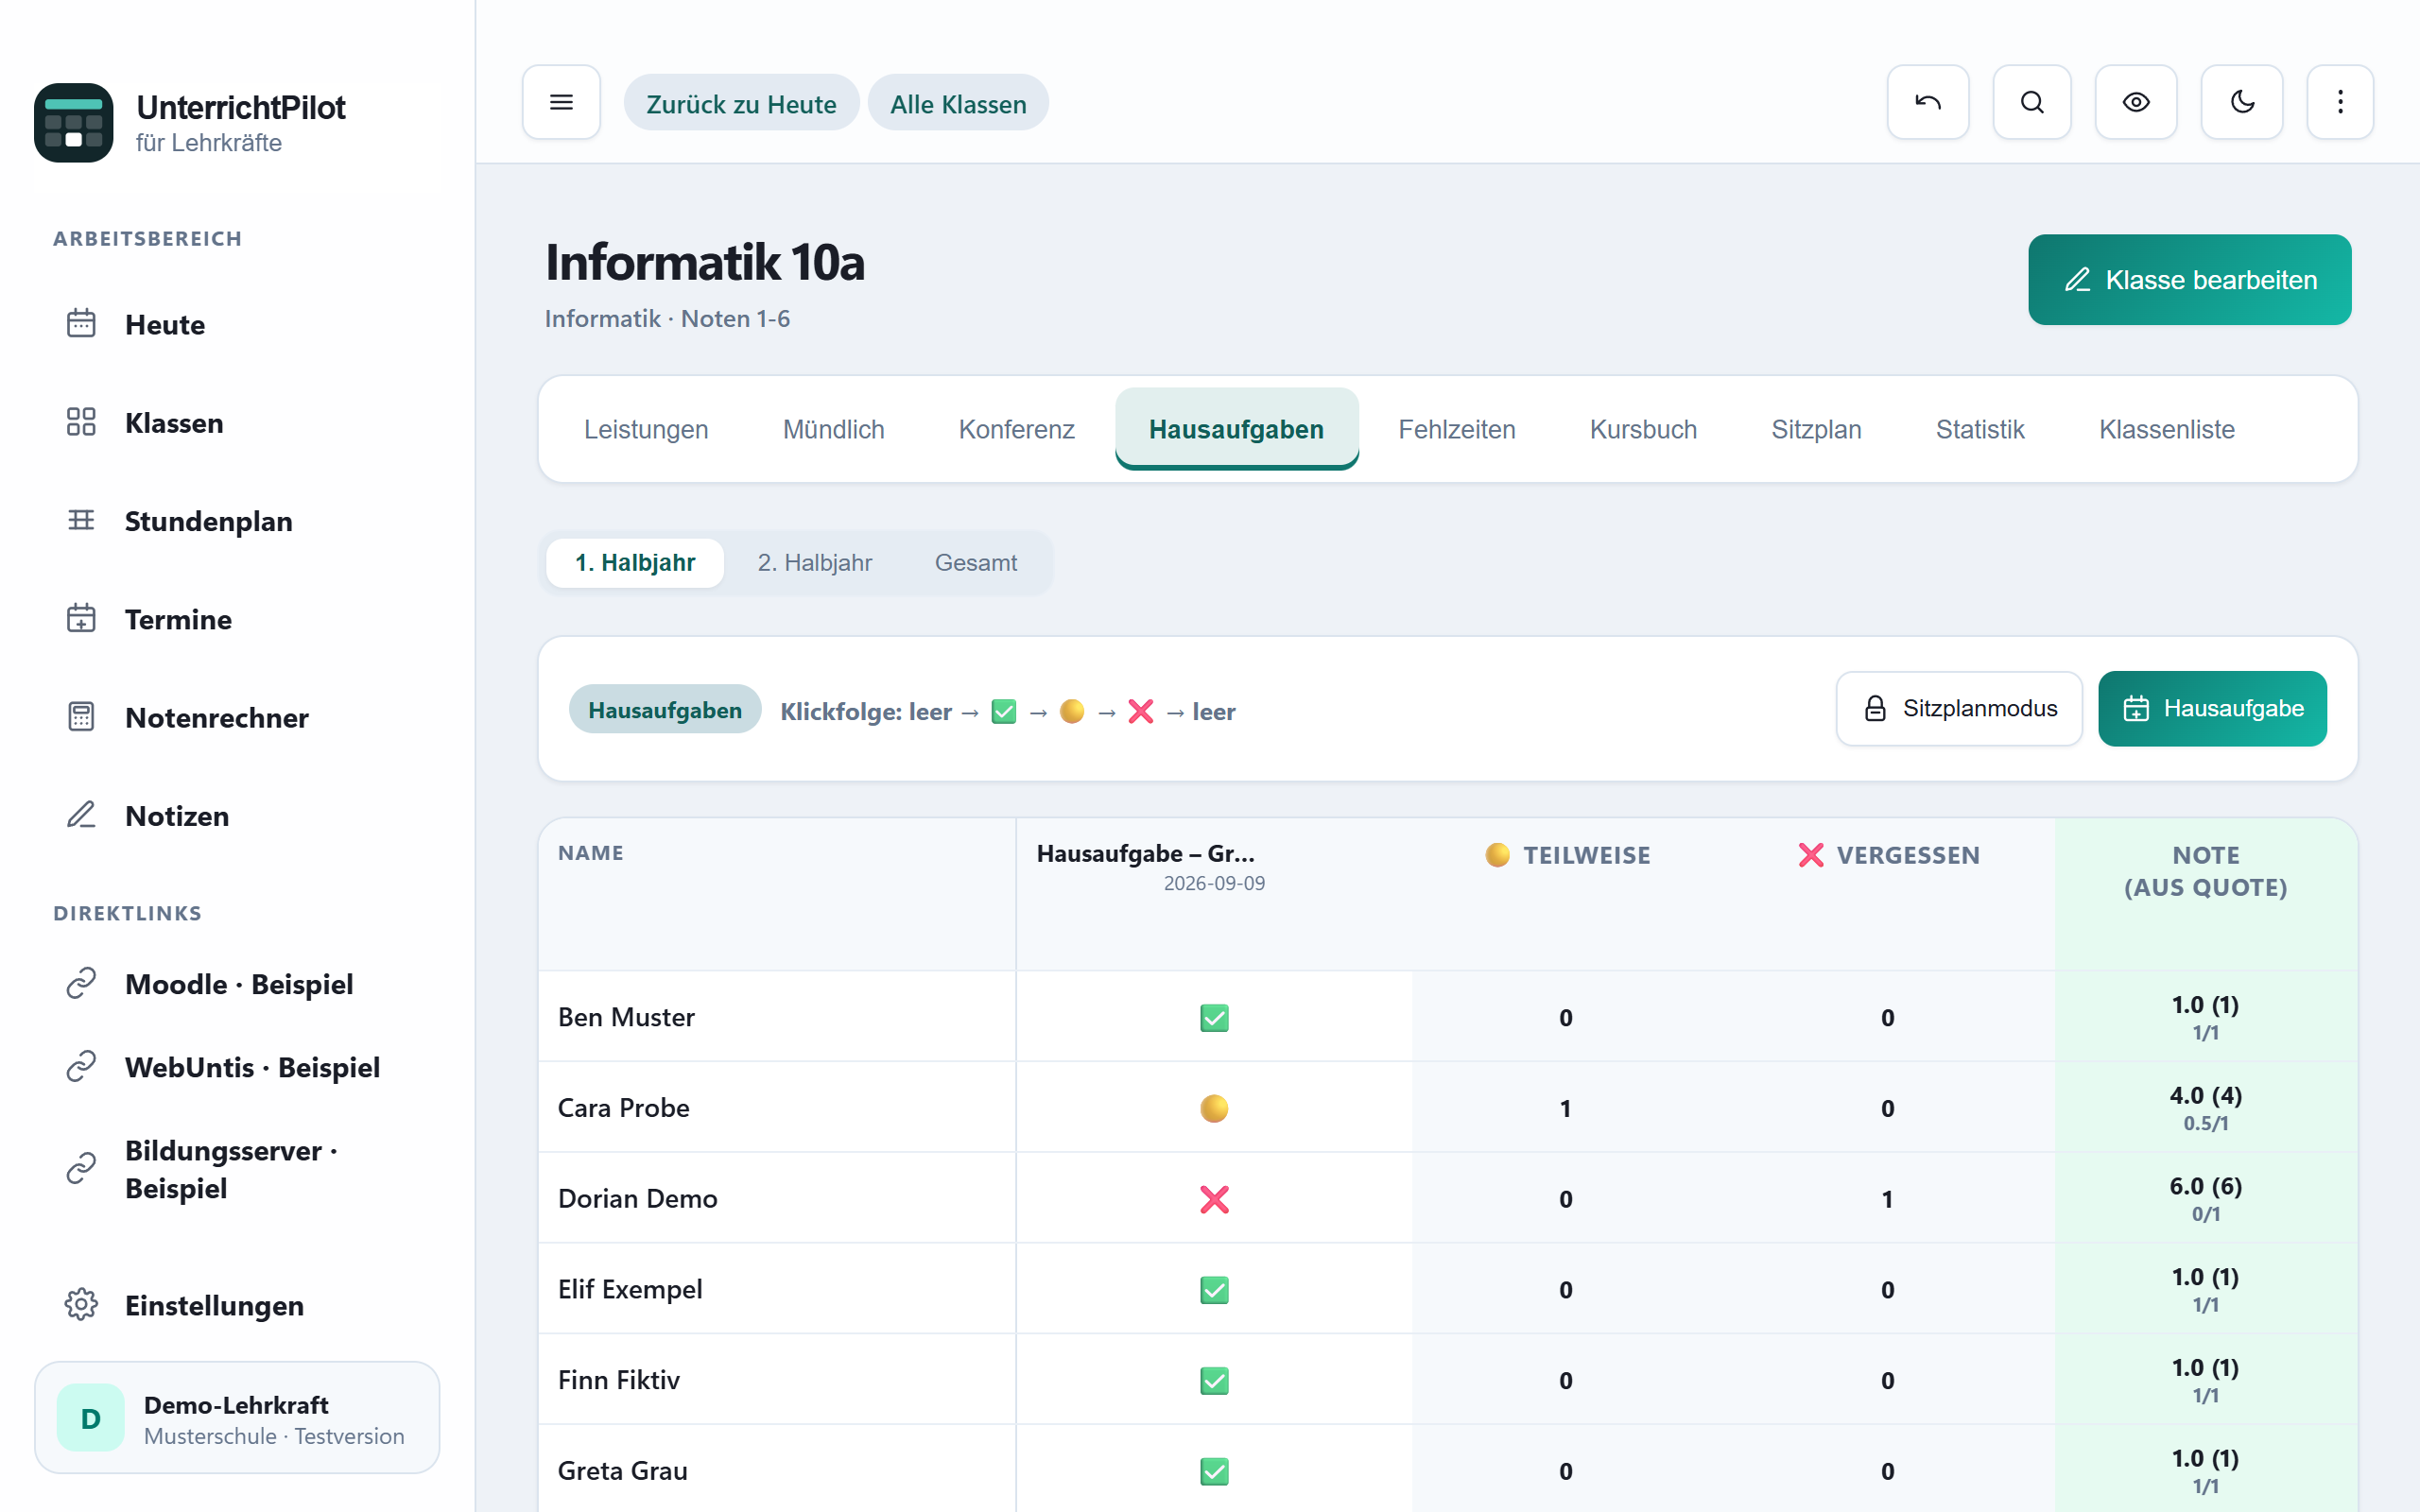Toggle Ben Muster's homework checkmark
This screenshot has width=2420, height=1512.
[1214, 1018]
